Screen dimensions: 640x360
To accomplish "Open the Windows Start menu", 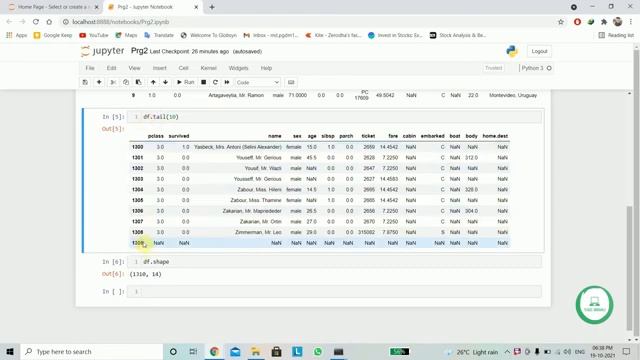I will tap(10, 351).
